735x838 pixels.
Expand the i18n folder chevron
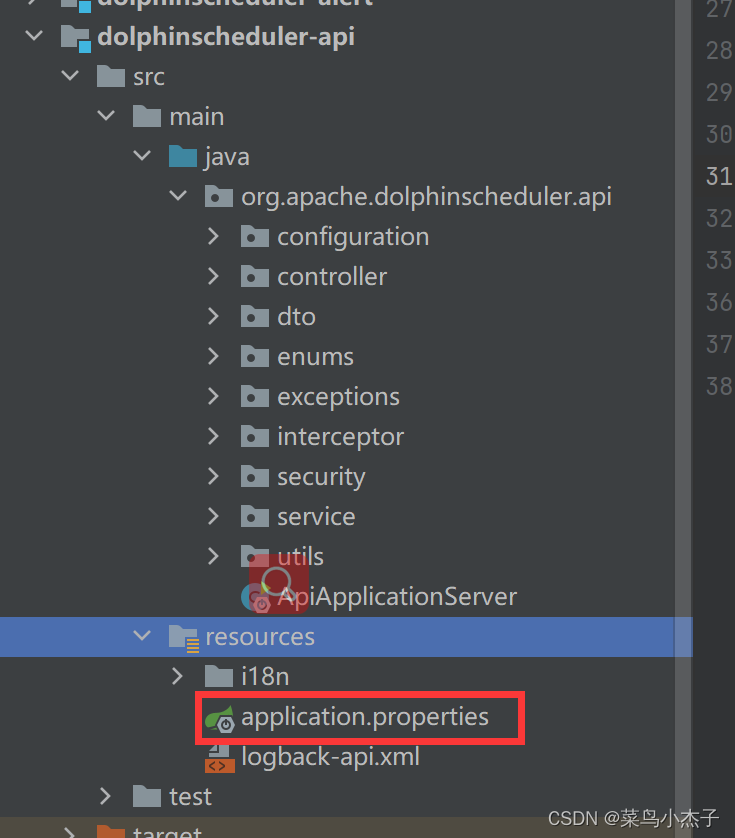click(177, 676)
